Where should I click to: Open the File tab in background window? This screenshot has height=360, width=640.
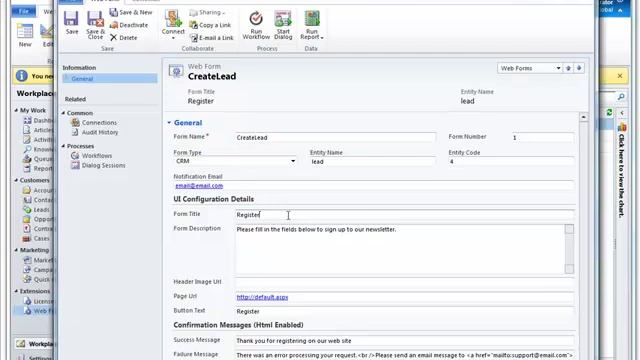[24, 11]
